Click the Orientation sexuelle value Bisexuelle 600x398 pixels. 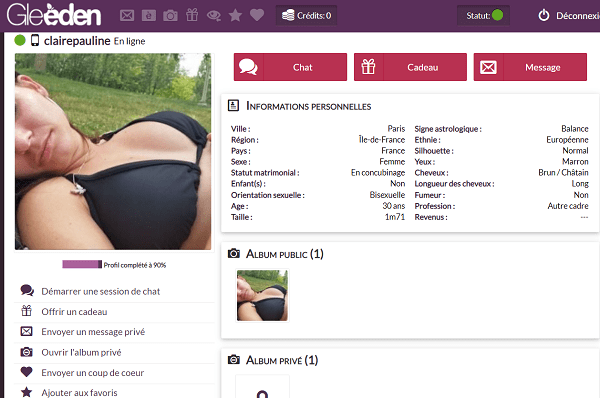coord(387,195)
